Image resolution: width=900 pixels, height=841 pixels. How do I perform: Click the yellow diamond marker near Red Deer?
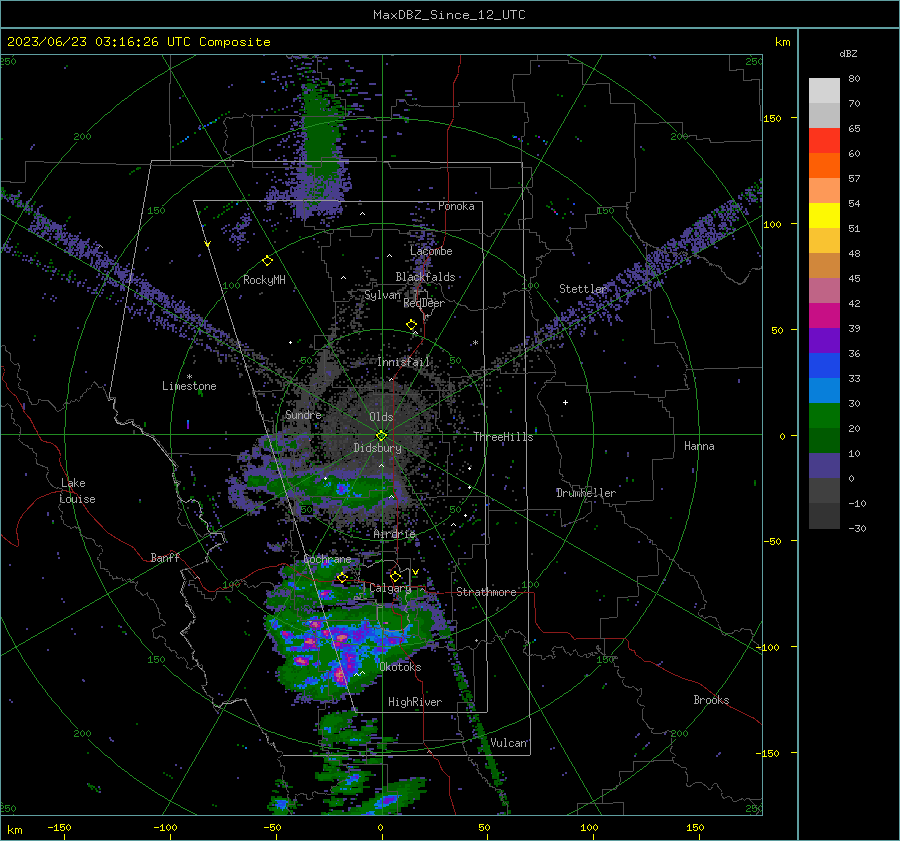(411, 325)
